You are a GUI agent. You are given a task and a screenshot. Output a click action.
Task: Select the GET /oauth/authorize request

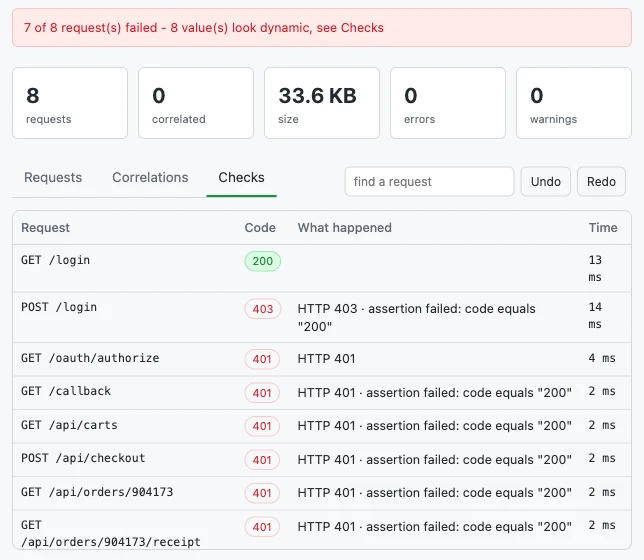322,359
